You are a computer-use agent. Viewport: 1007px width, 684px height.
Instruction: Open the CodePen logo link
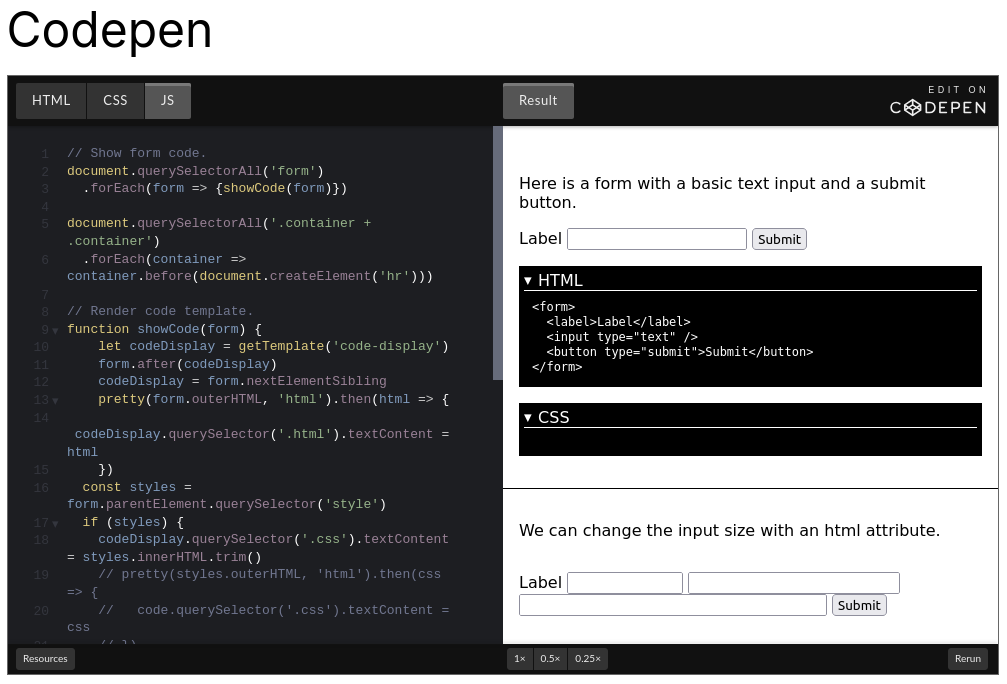click(938, 107)
